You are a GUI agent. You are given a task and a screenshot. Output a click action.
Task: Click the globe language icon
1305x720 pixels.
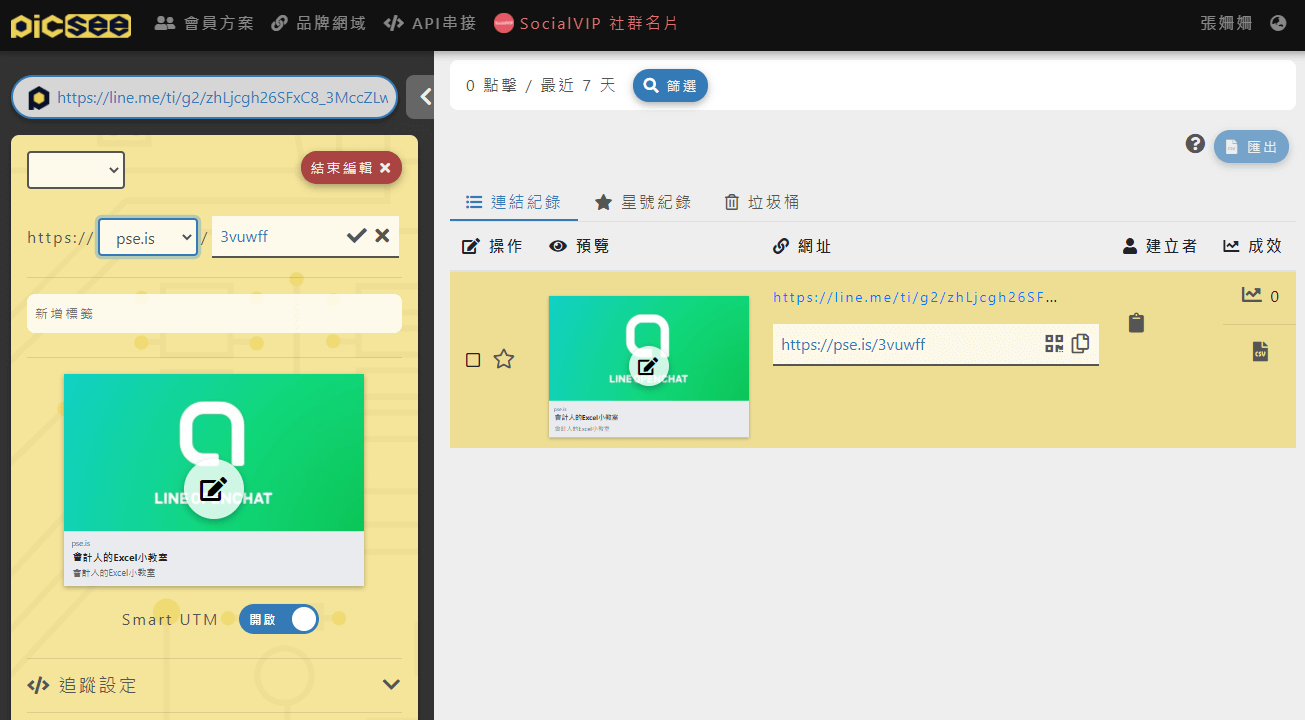click(x=1278, y=23)
